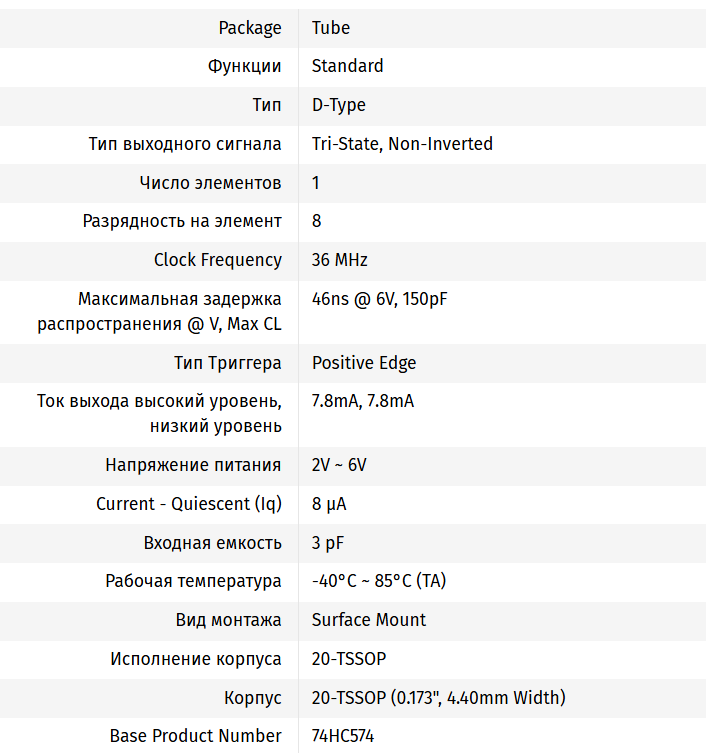The height and width of the screenshot is (753, 706).
Task: Select the Positive Edge trigger value
Action: 364,363
